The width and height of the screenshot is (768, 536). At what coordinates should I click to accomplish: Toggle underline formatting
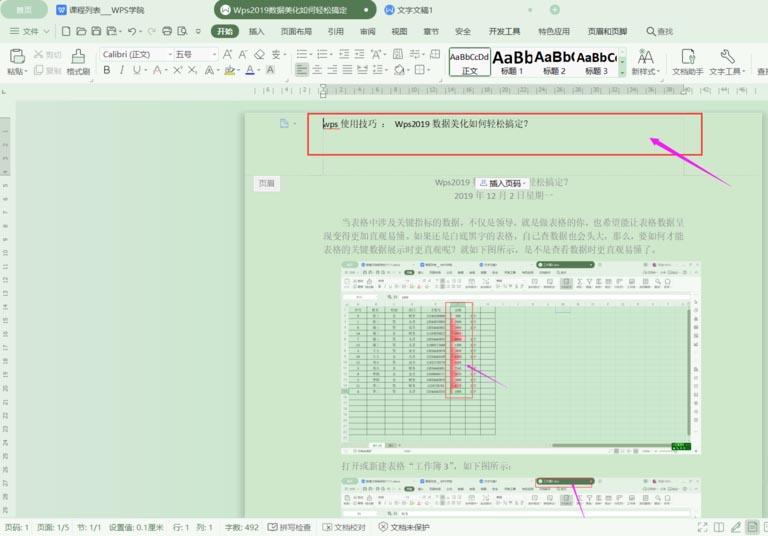pyautogui.click(x=137, y=71)
